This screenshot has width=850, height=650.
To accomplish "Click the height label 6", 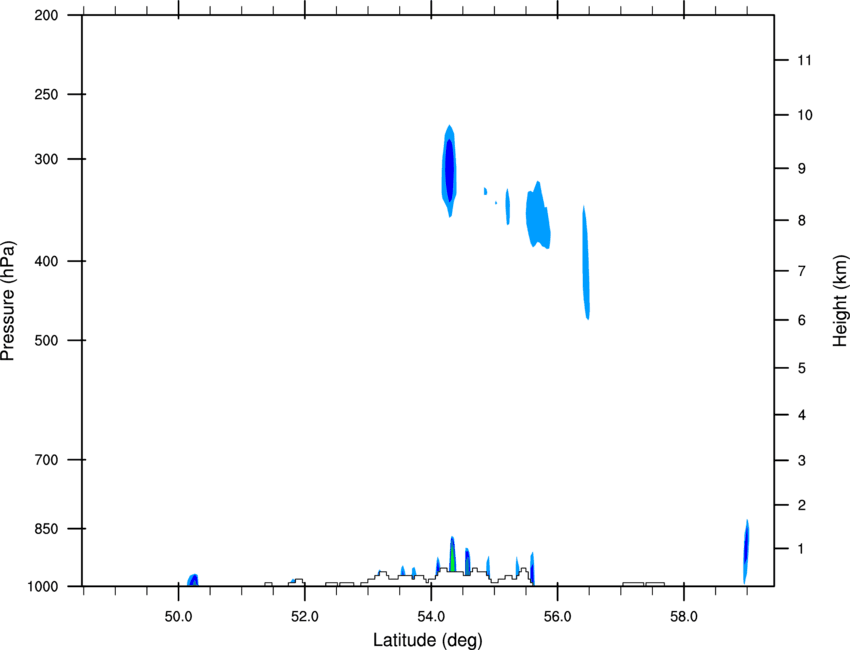I will [802, 320].
